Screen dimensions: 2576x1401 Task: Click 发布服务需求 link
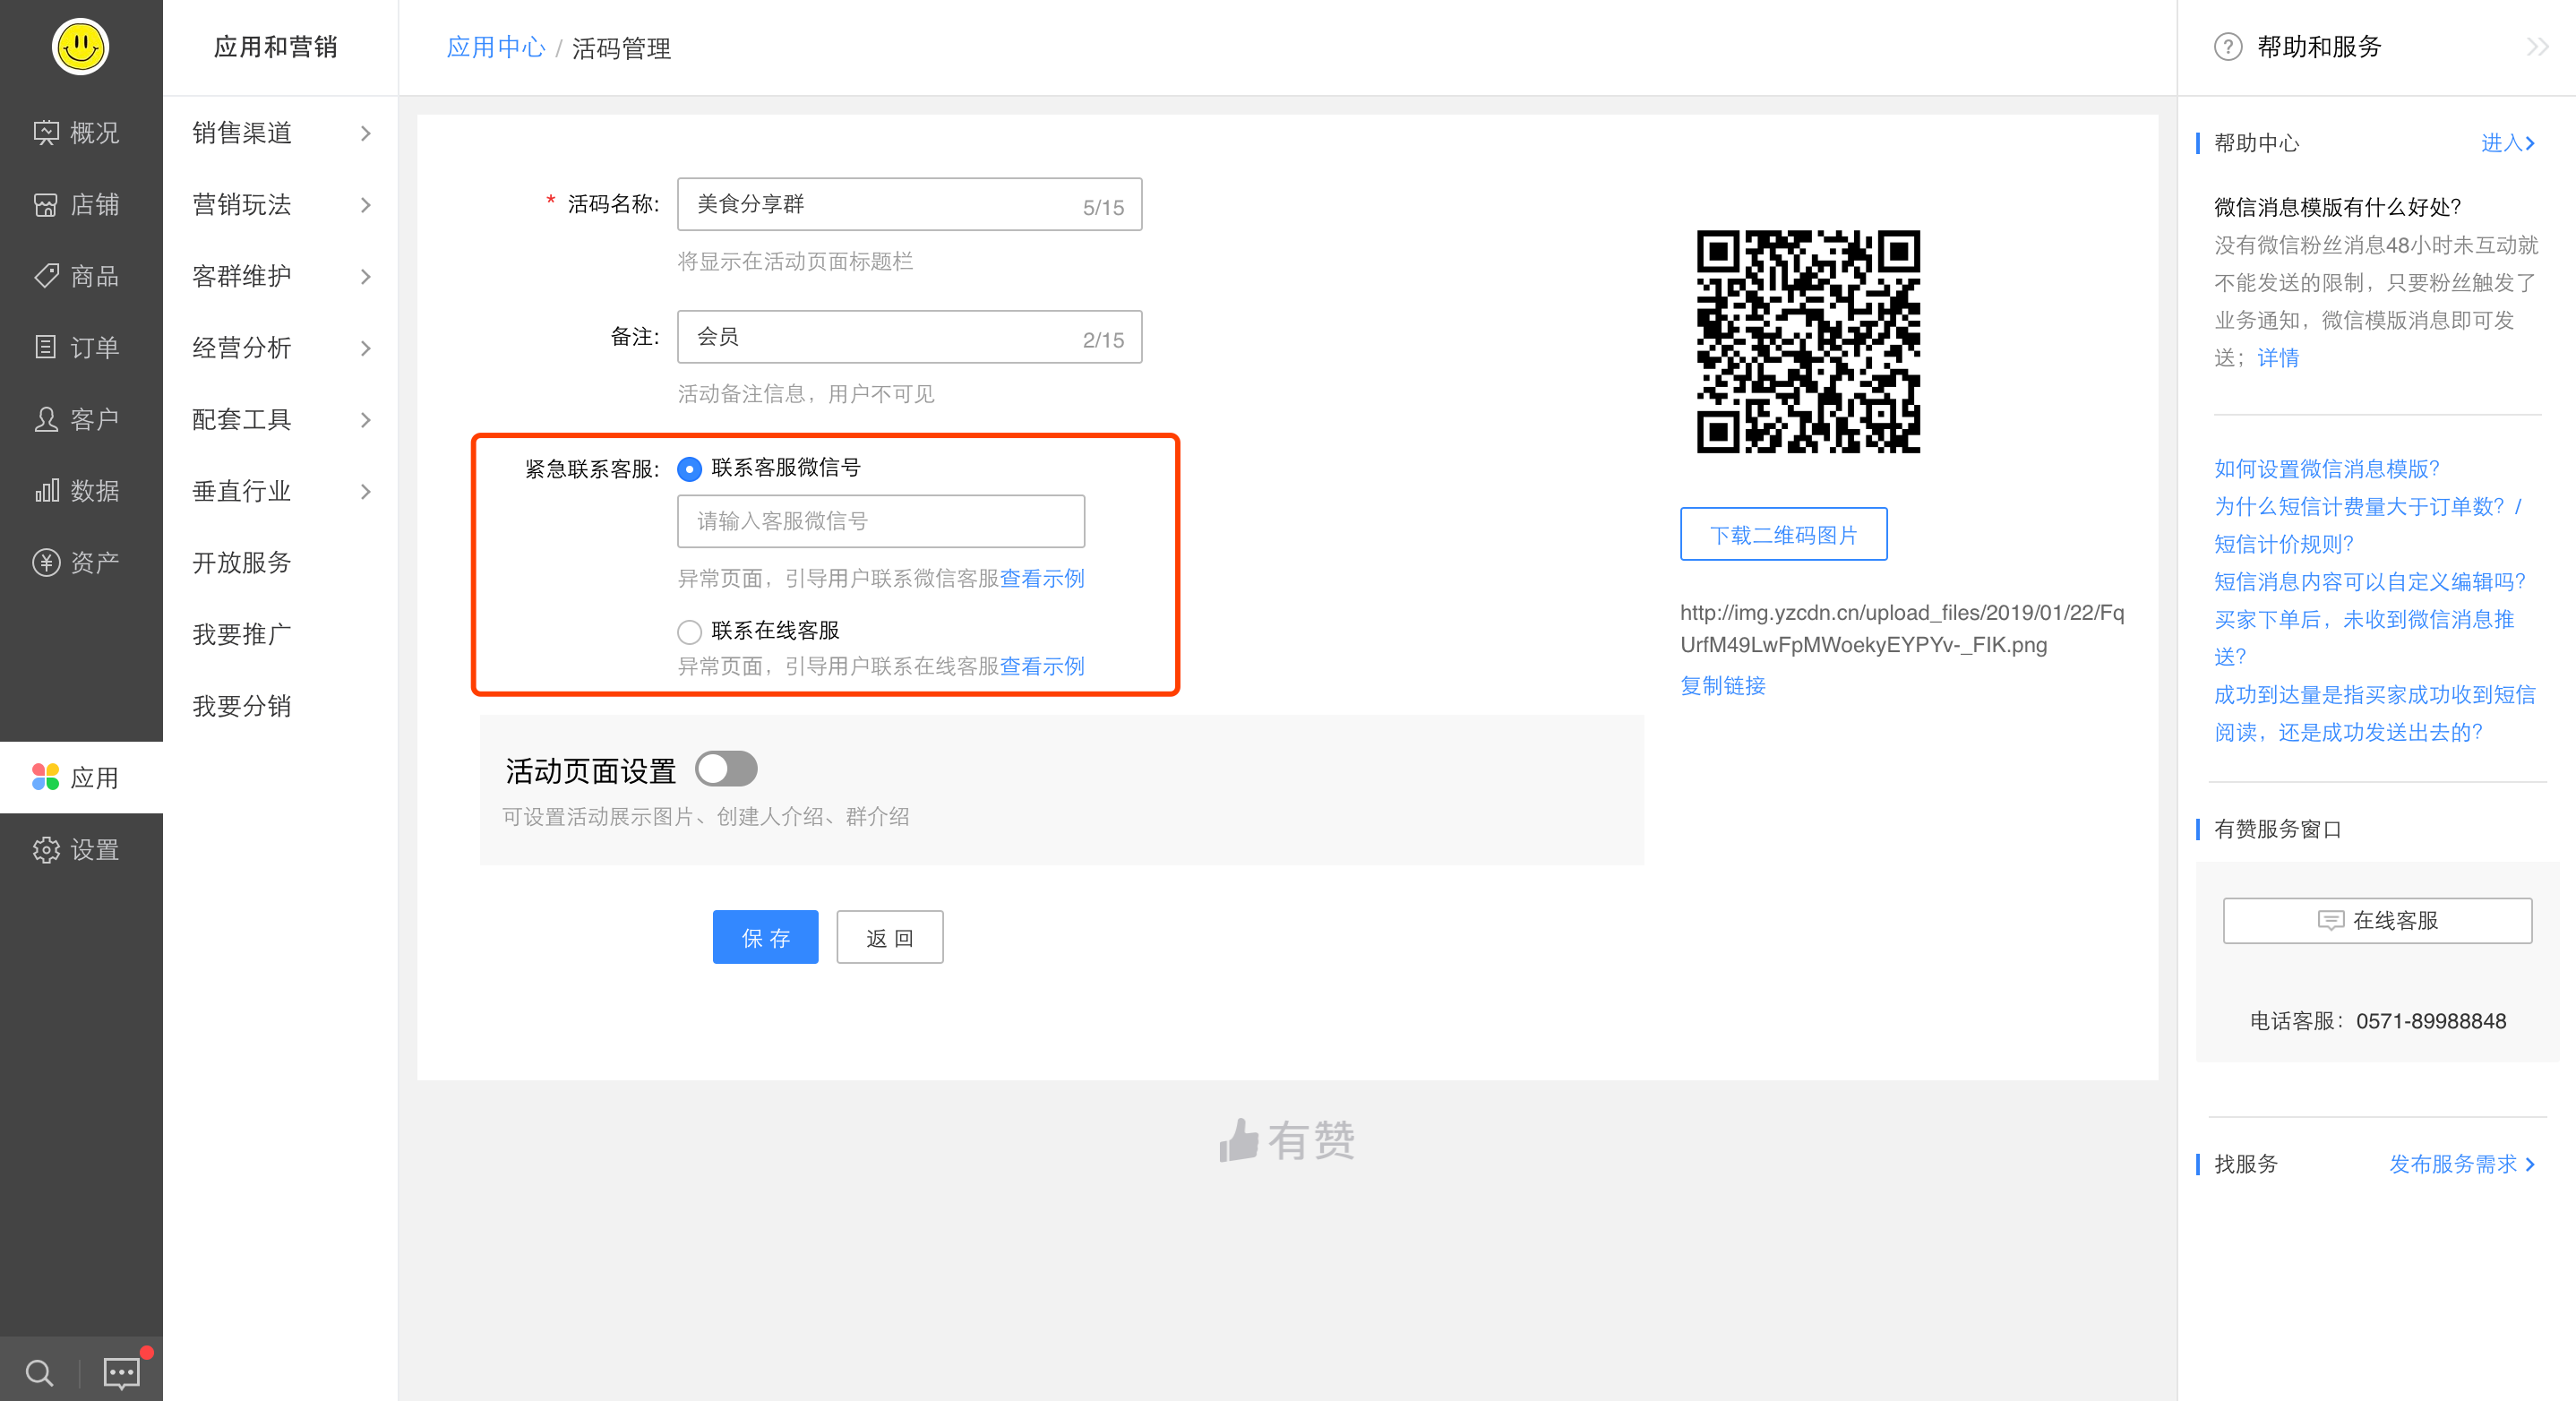(x=2461, y=1163)
